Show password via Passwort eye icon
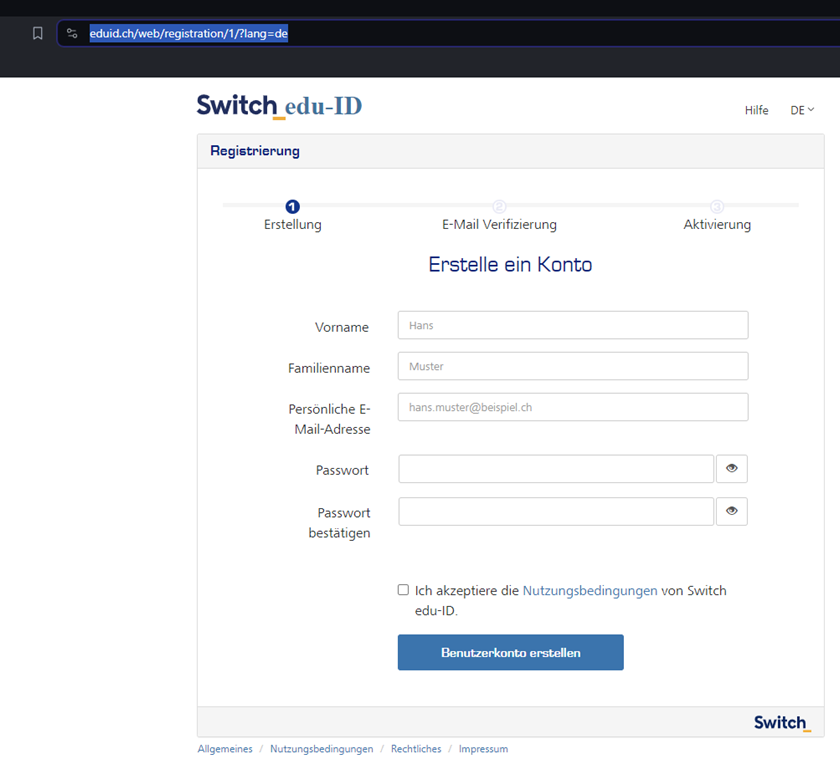This screenshot has width=840, height=766. coord(732,469)
